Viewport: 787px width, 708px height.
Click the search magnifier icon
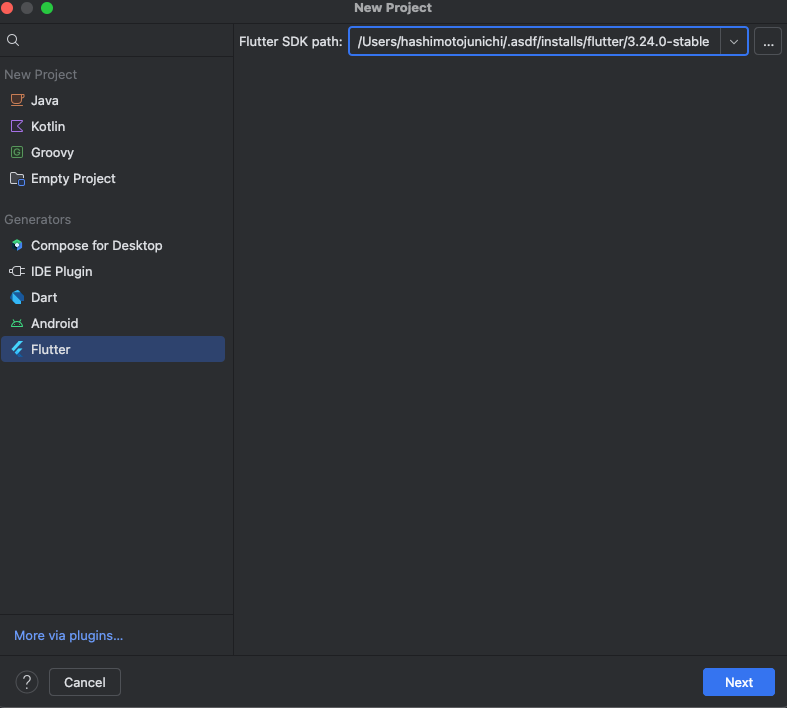(13, 40)
